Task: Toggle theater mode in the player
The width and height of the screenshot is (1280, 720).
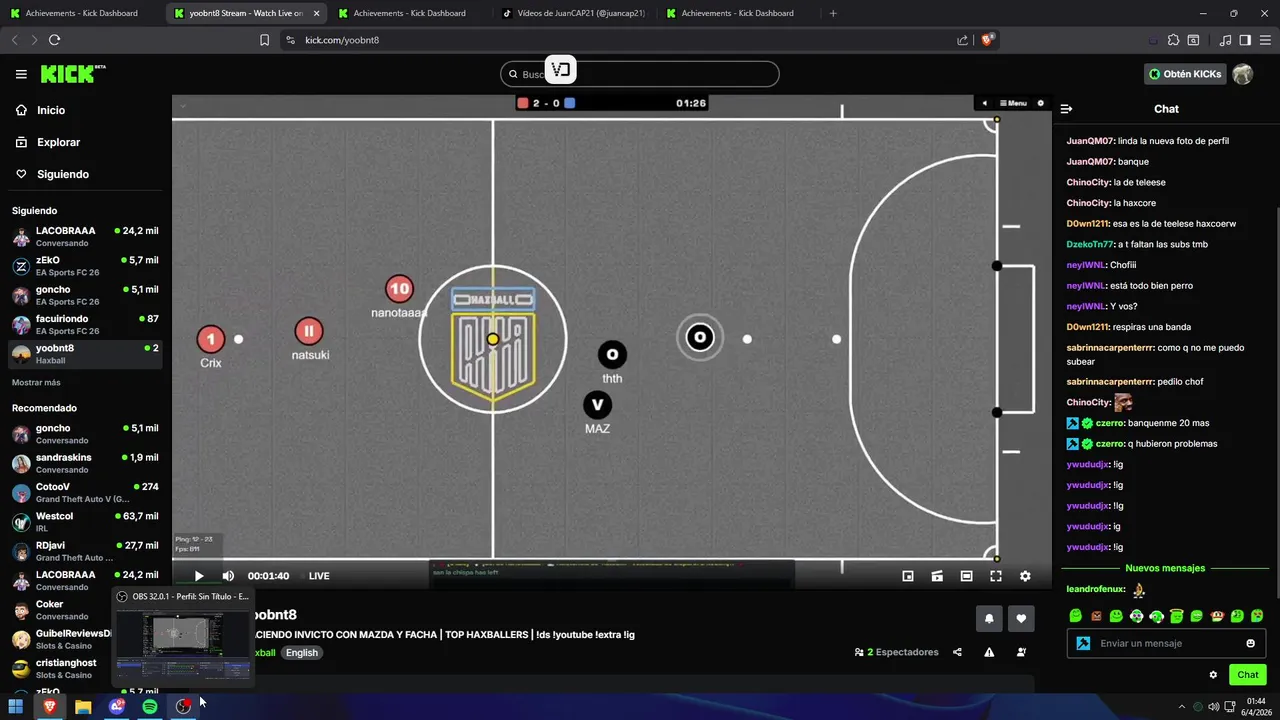Action: [966, 576]
